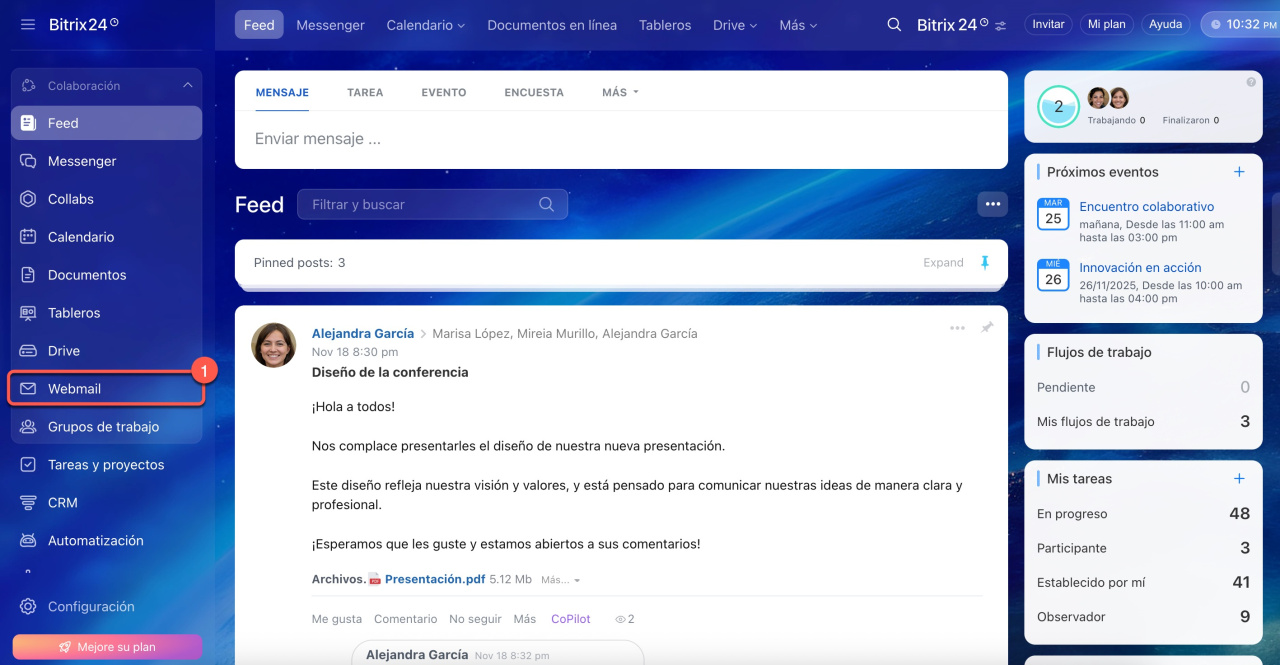Select the Tableros top menu item
The width and height of the screenshot is (1280, 665).
pos(665,25)
